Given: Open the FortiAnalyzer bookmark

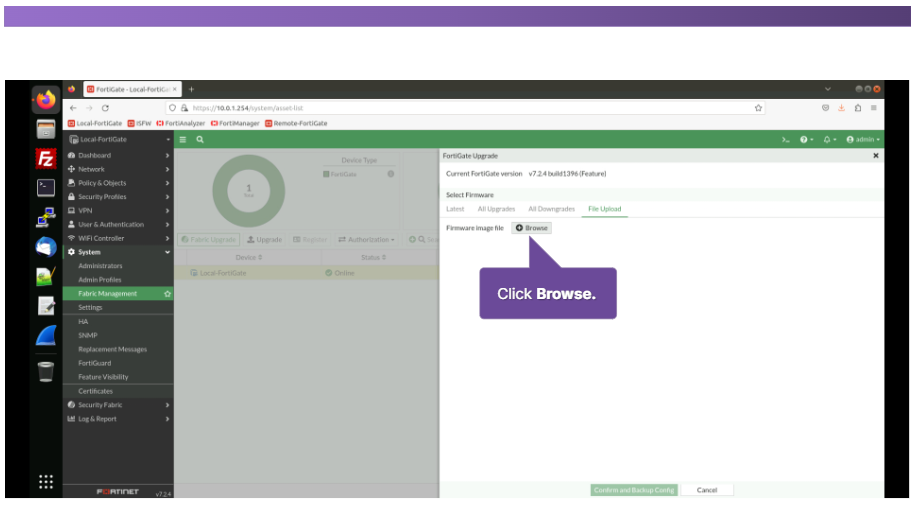Looking at the screenshot, I should [x=180, y=123].
